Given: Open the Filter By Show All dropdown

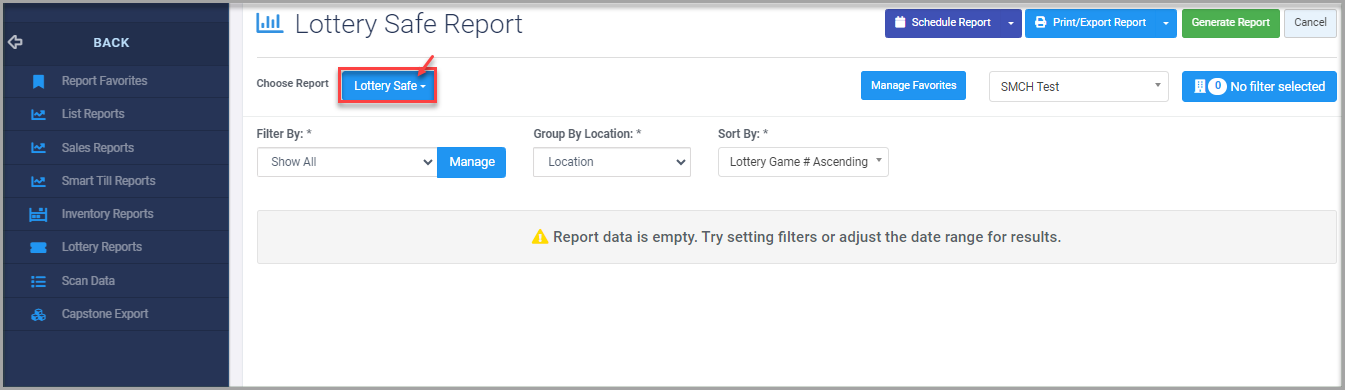Looking at the screenshot, I should pyautogui.click(x=347, y=162).
